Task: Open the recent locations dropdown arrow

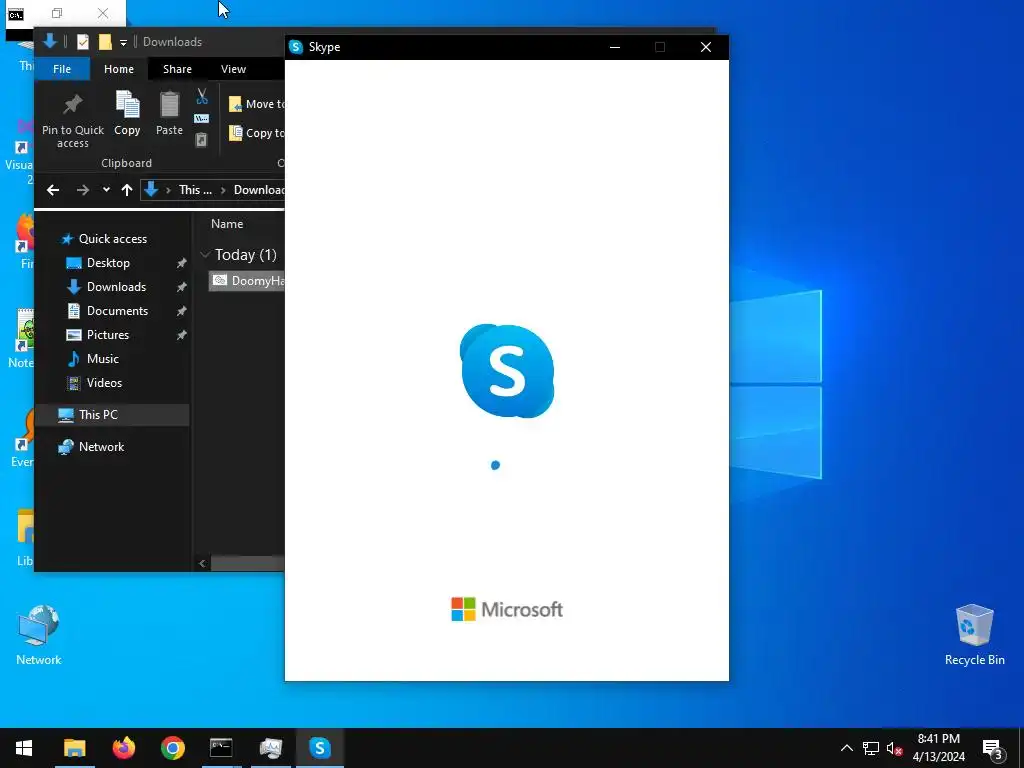Action: (106, 190)
